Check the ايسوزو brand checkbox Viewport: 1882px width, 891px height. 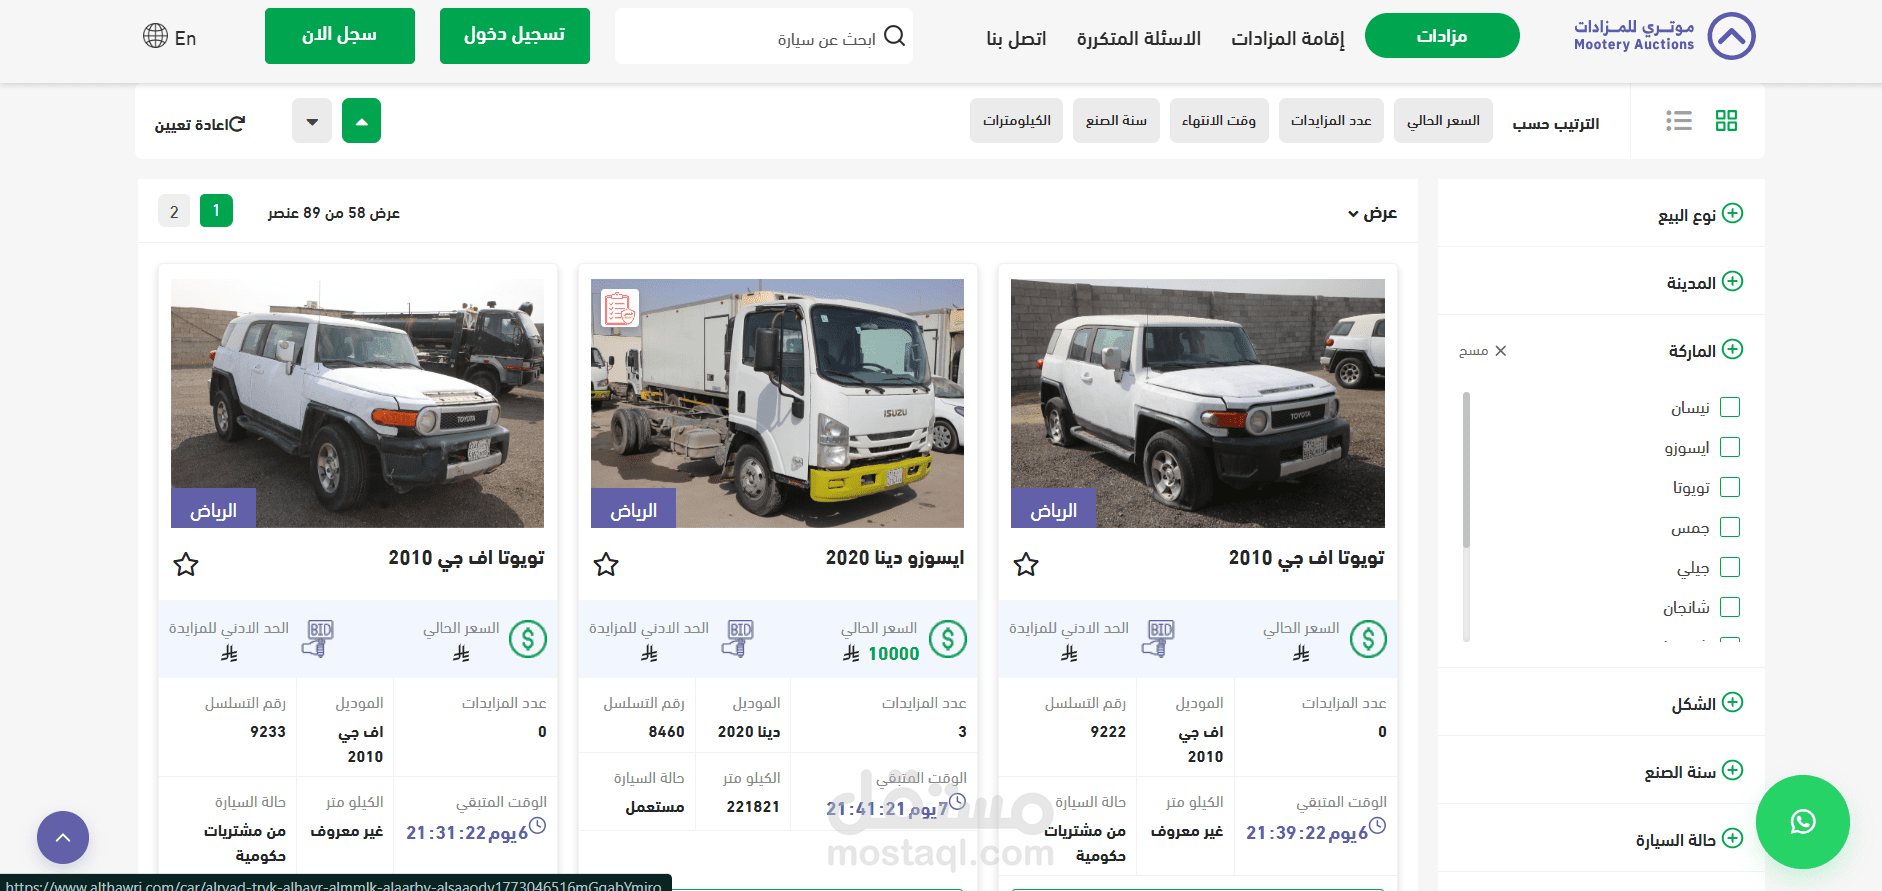[x=1730, y=447]
